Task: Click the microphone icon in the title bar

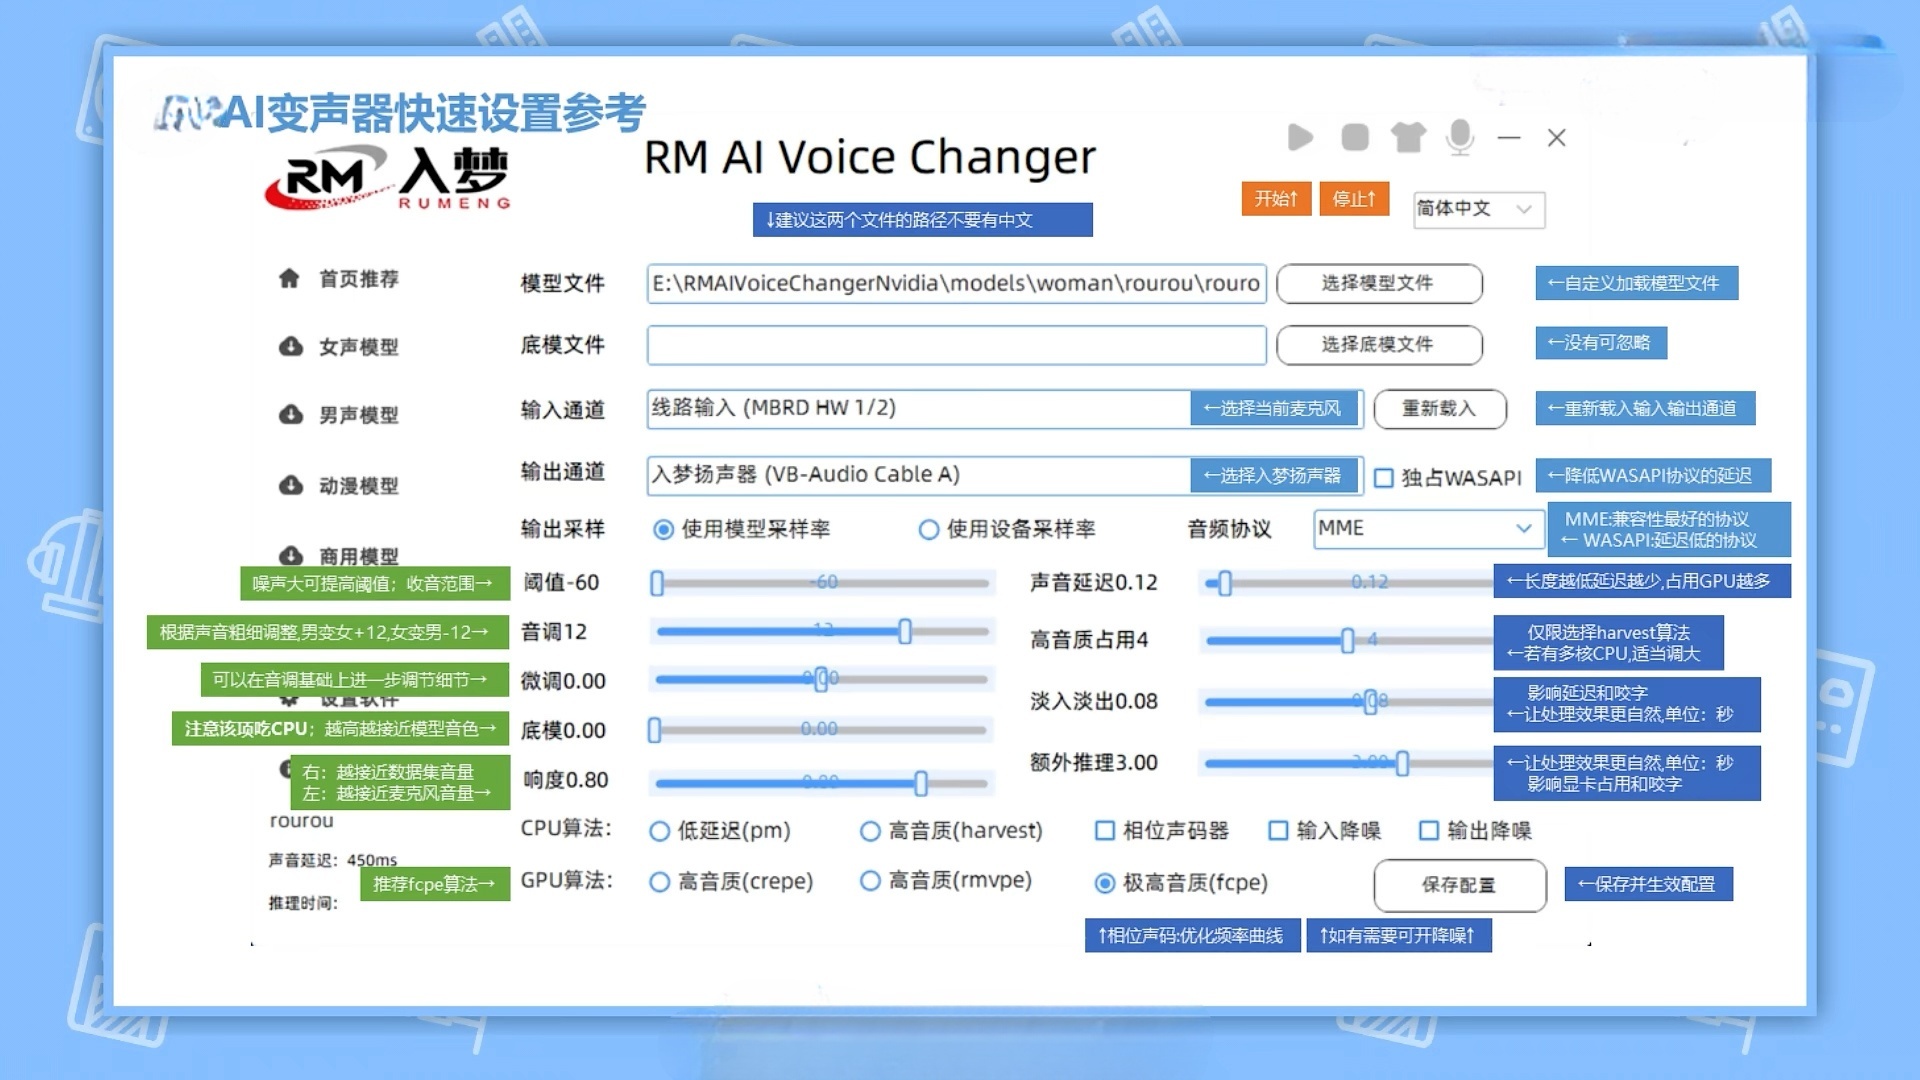Action: pyautogui.click(x=1460, y=137)
